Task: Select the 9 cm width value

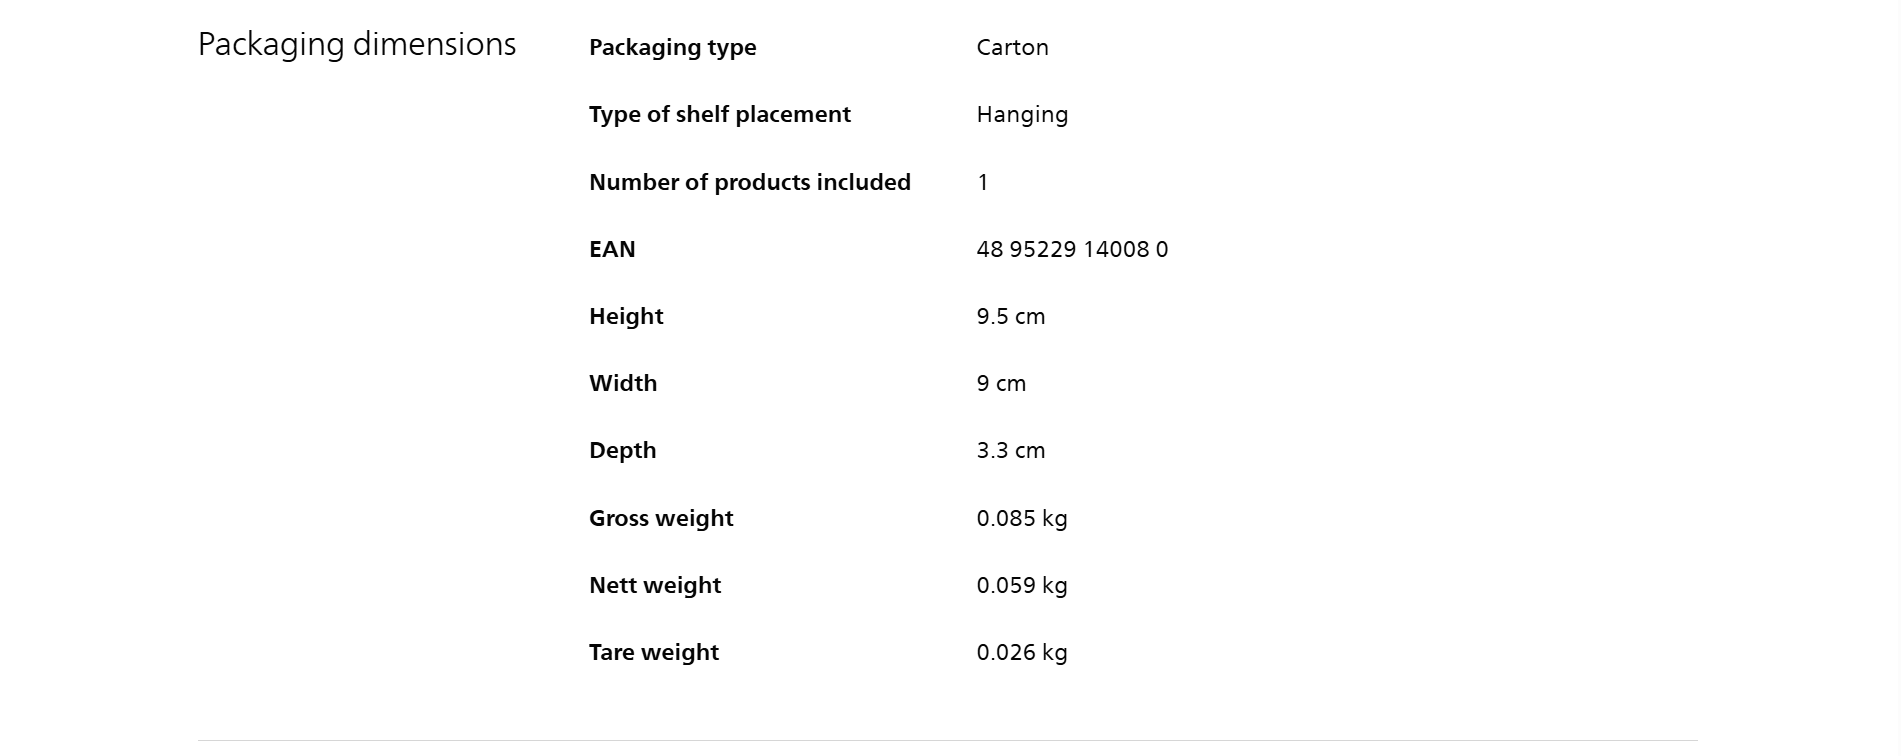Action: 1001,384
